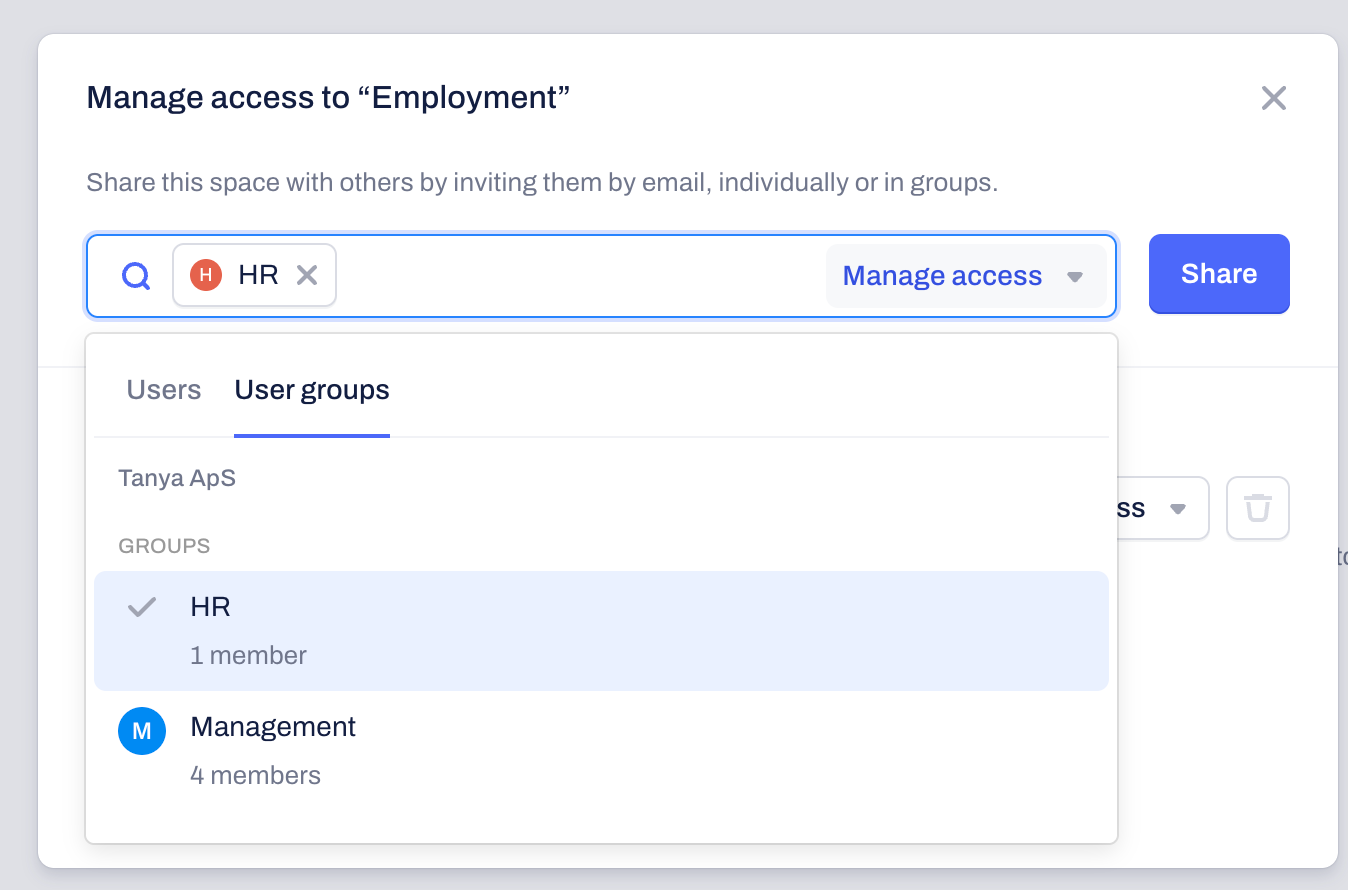The image size is (1348, 890).
Task: Click the search magnifier icon
Action: 136,275
